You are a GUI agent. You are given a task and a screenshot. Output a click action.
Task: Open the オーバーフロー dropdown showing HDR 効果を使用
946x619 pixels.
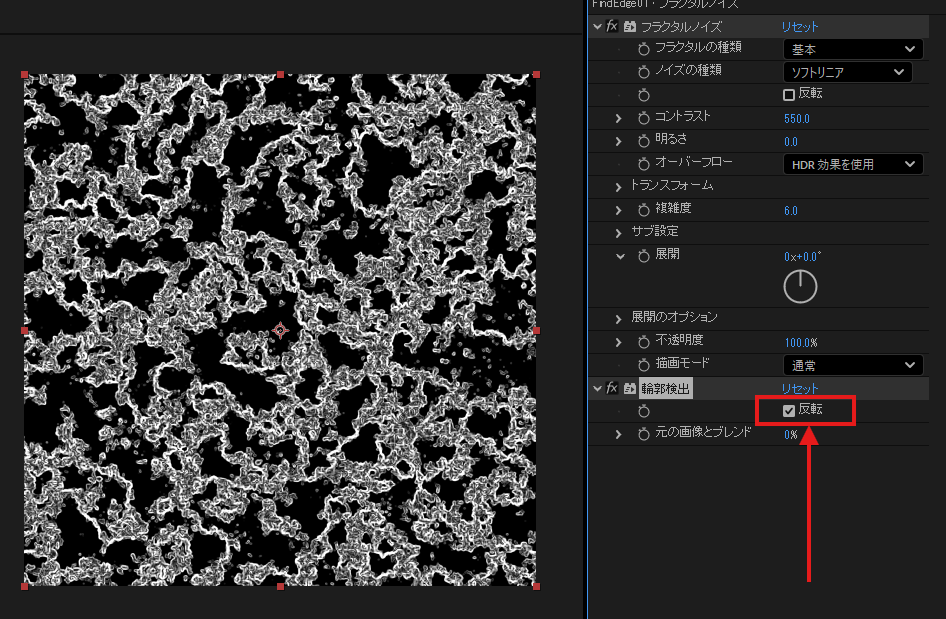coord(852,164)
